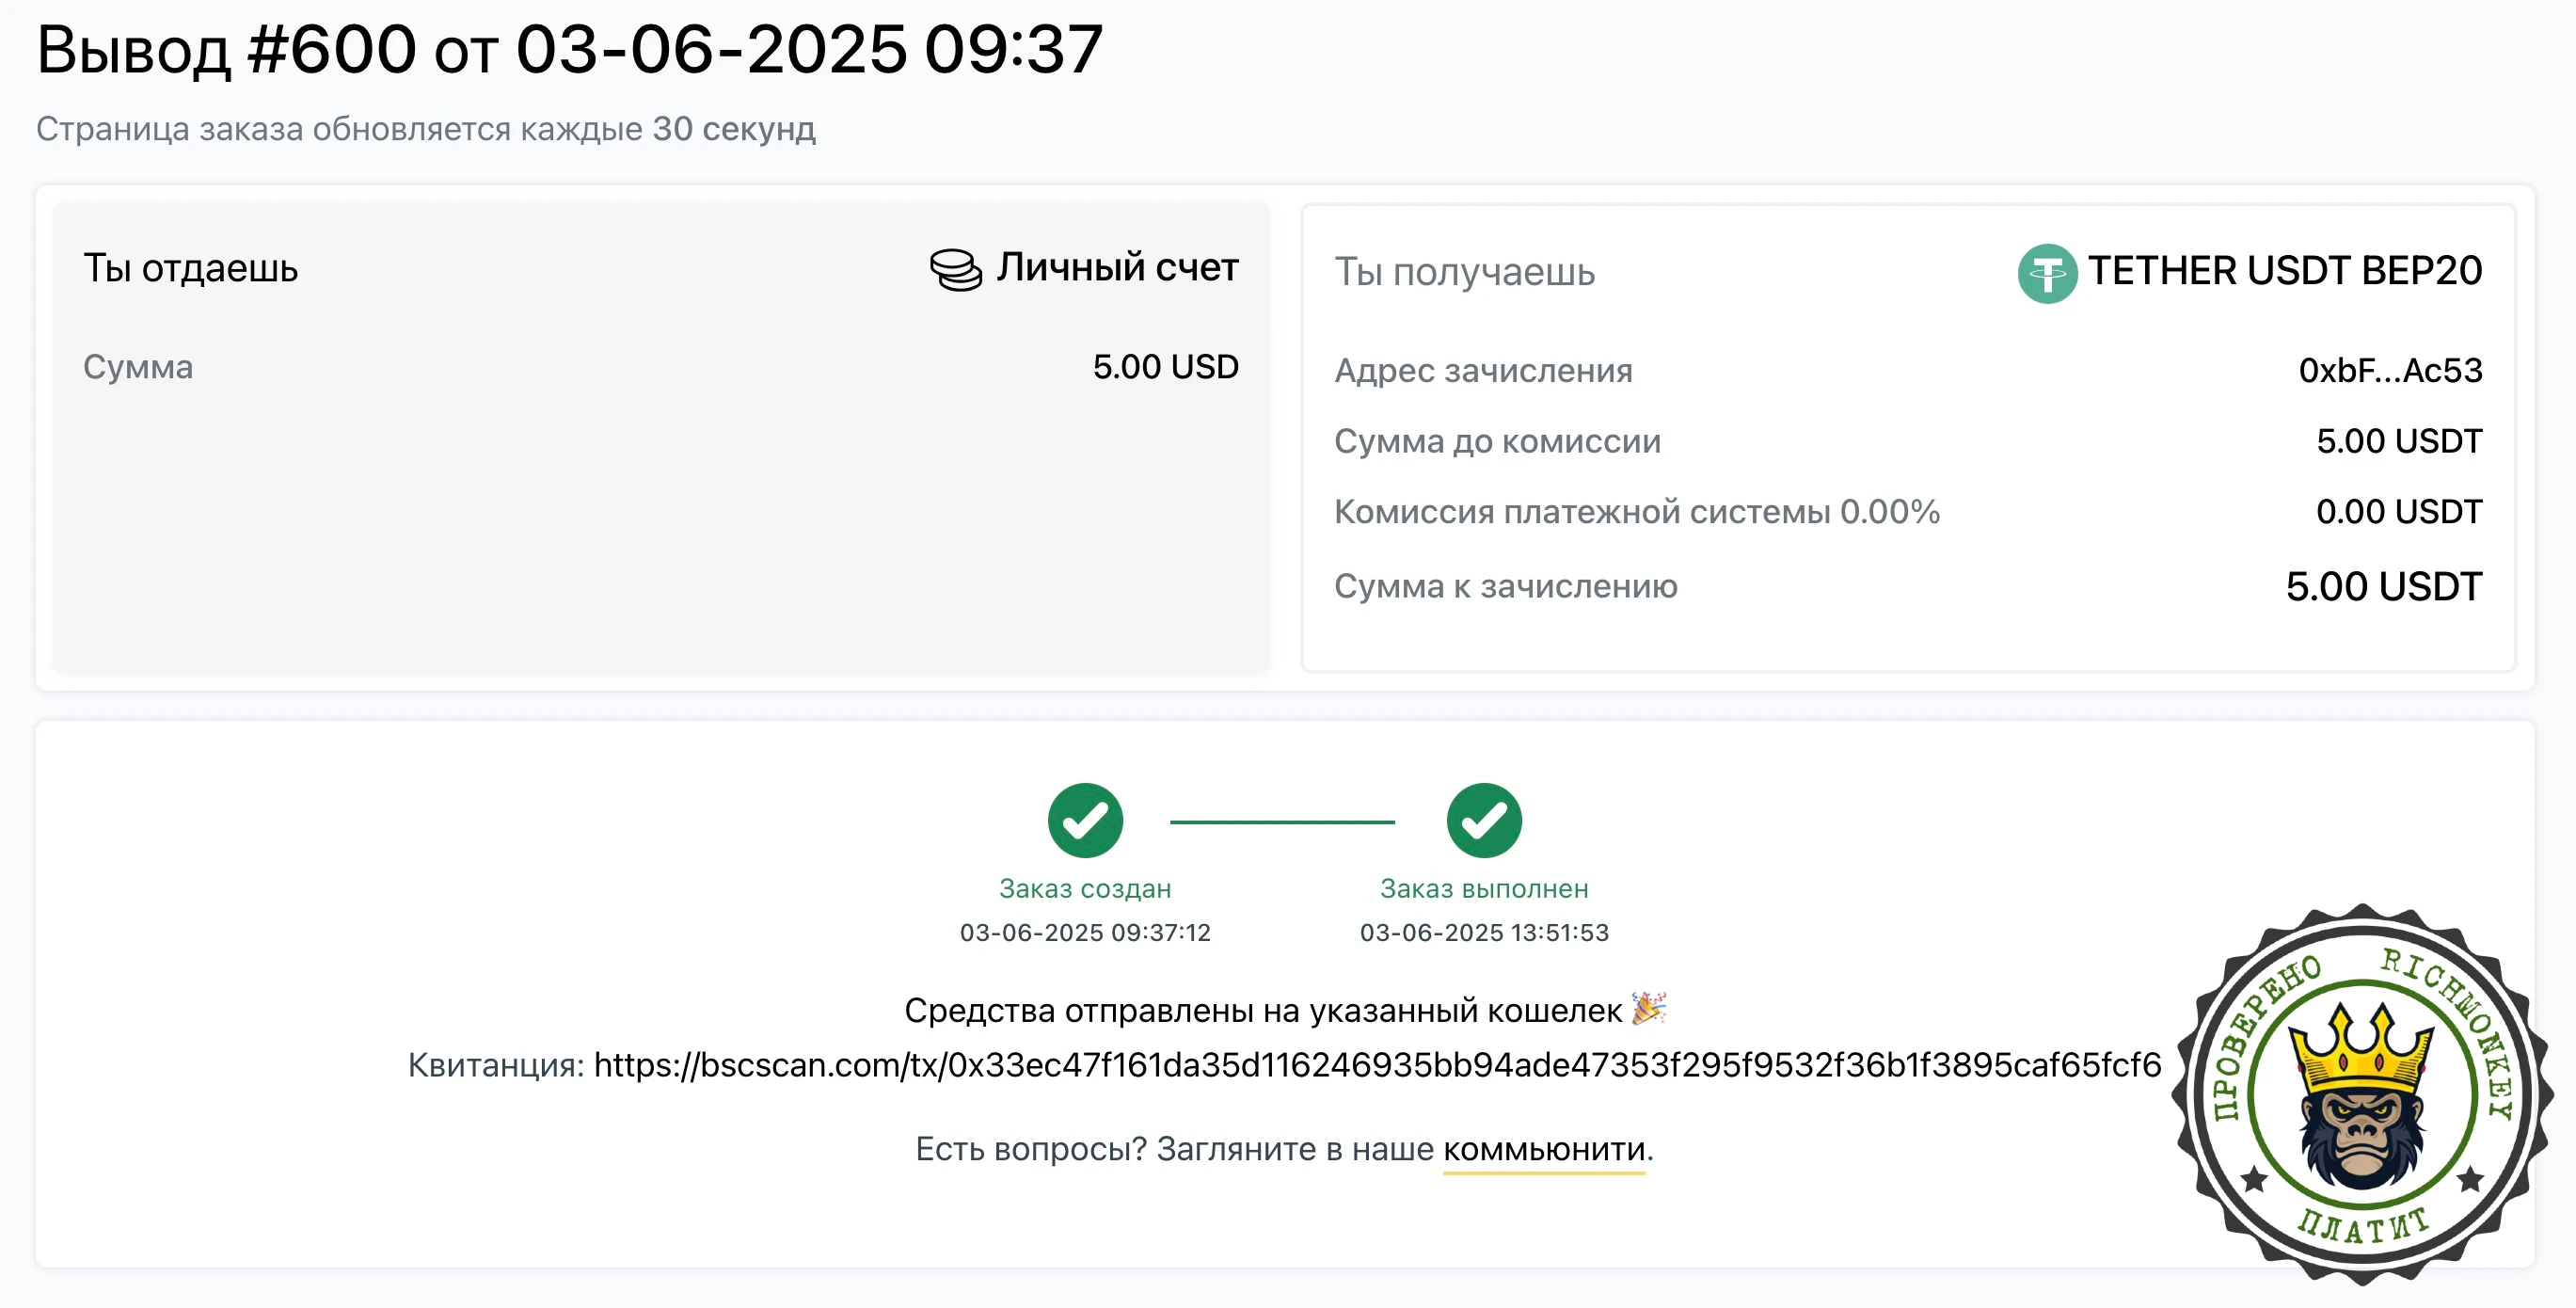Click the green progress line between steps
2576x1308 pixels.
point(1282,822)
